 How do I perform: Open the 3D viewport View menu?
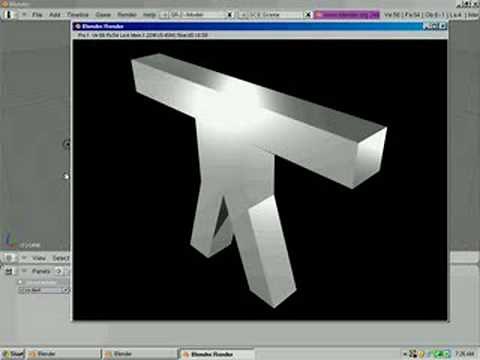point(39,258)
